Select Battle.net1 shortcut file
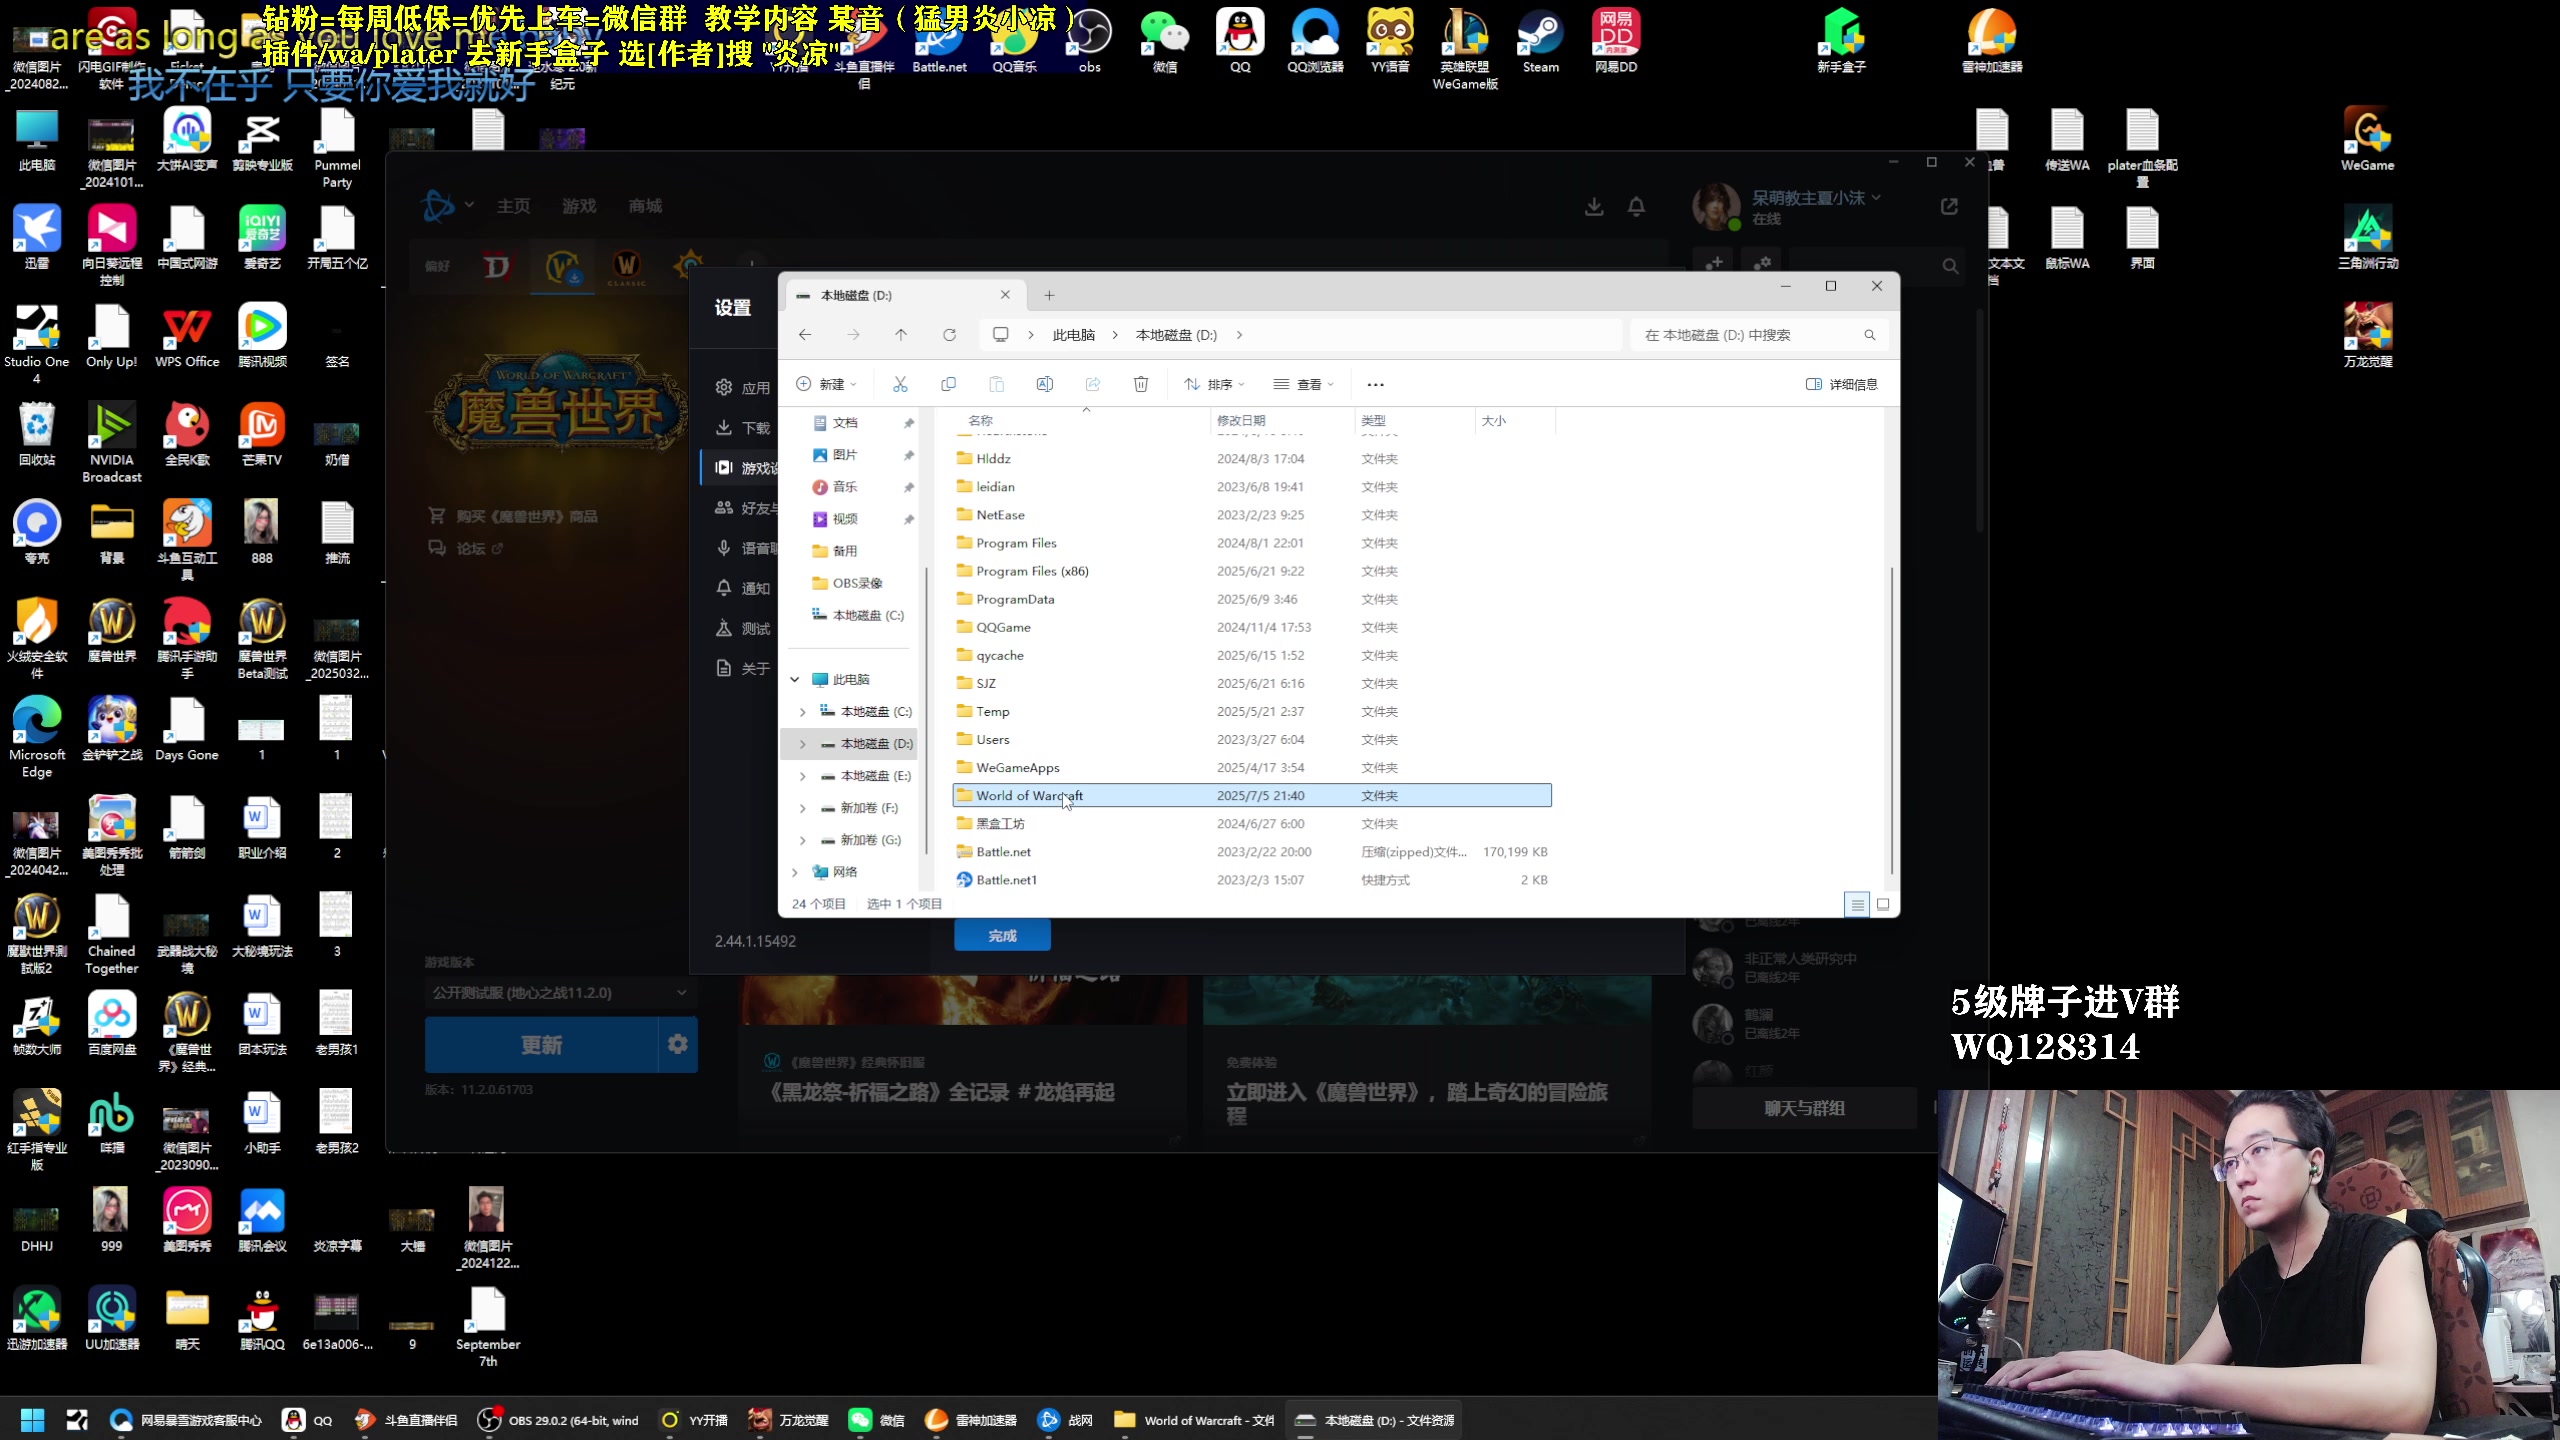 (1252, 880)
